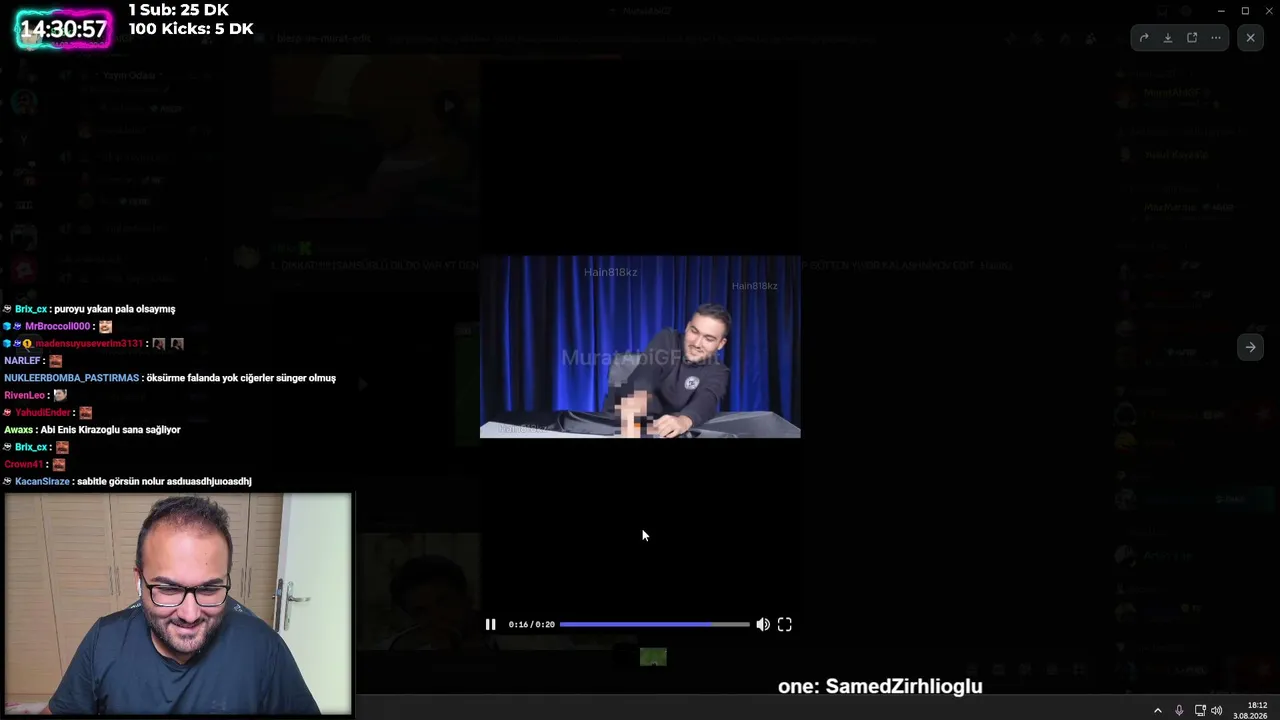Viewport: 1280px width, 720px height.
Task: Click the webcam feed of the streamer
Action: tap(178, 604)
